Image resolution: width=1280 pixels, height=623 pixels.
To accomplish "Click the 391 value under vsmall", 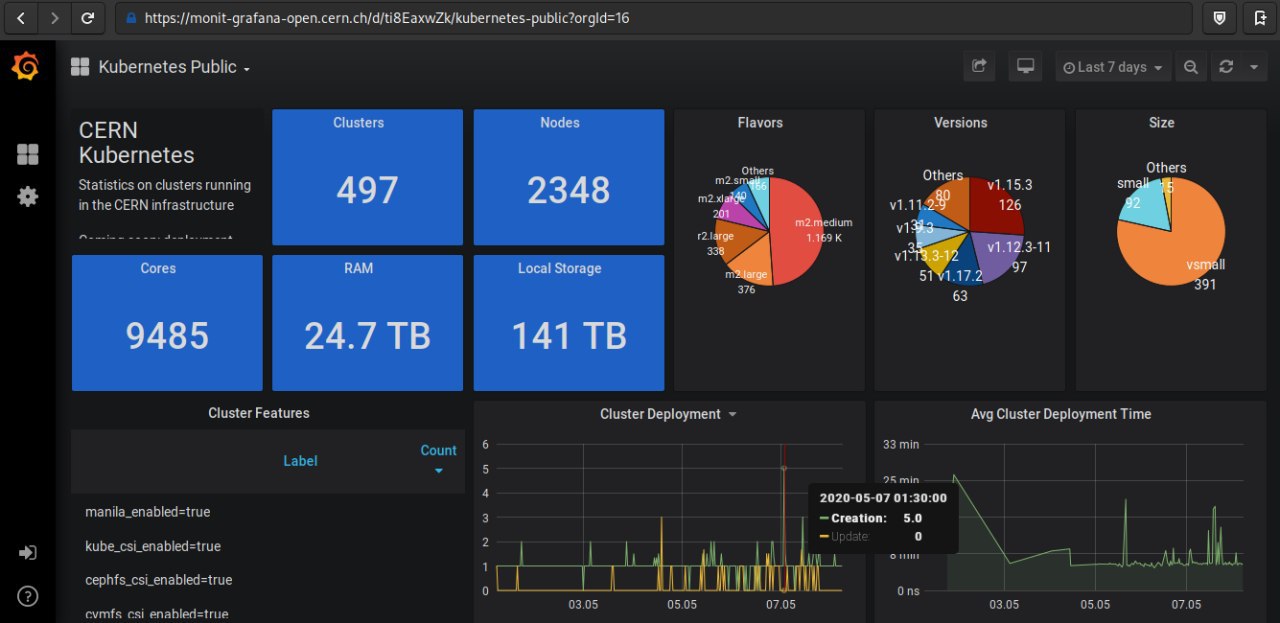I will click(x=1205, y=284).
